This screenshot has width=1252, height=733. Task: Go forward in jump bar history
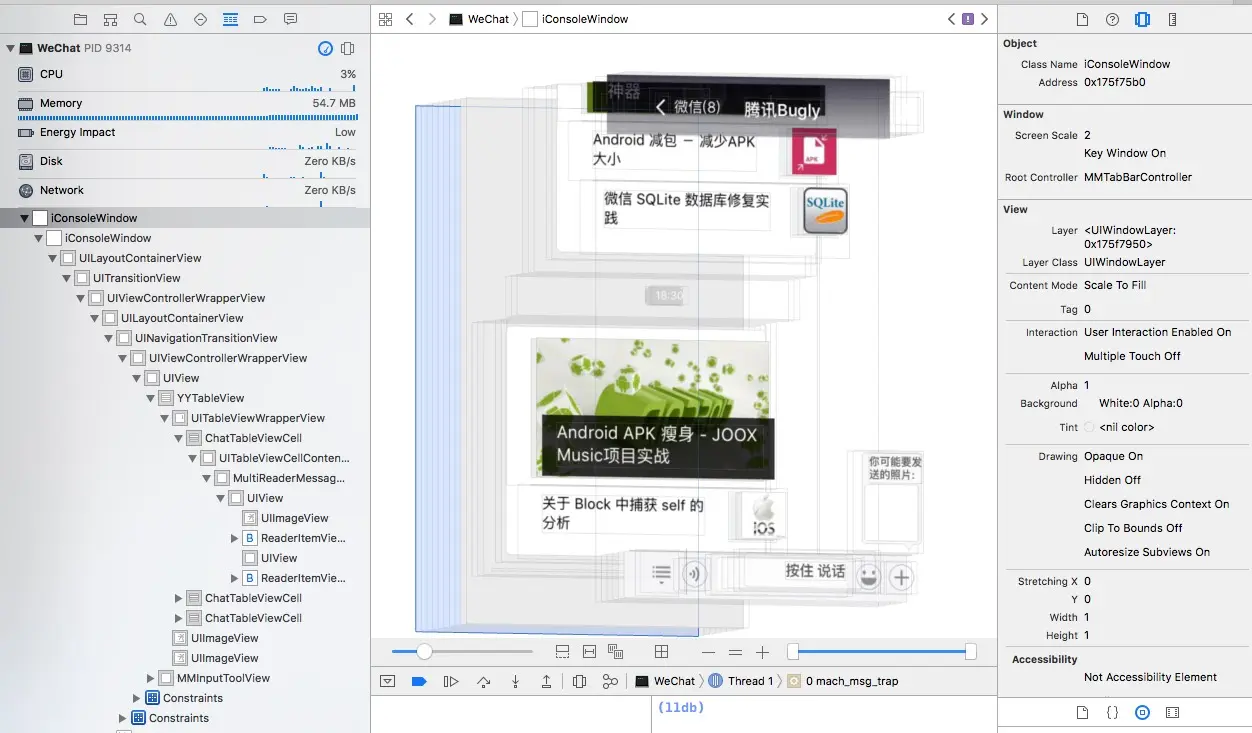(432, 19)
